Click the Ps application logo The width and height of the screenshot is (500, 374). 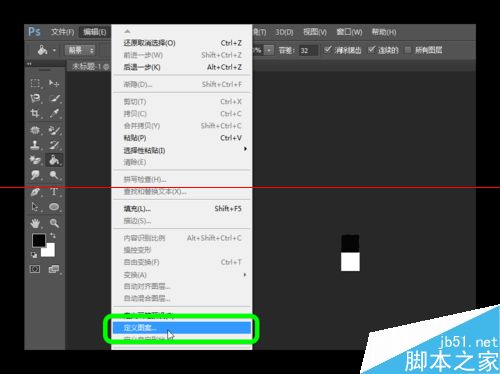click(x=34, y=32)
